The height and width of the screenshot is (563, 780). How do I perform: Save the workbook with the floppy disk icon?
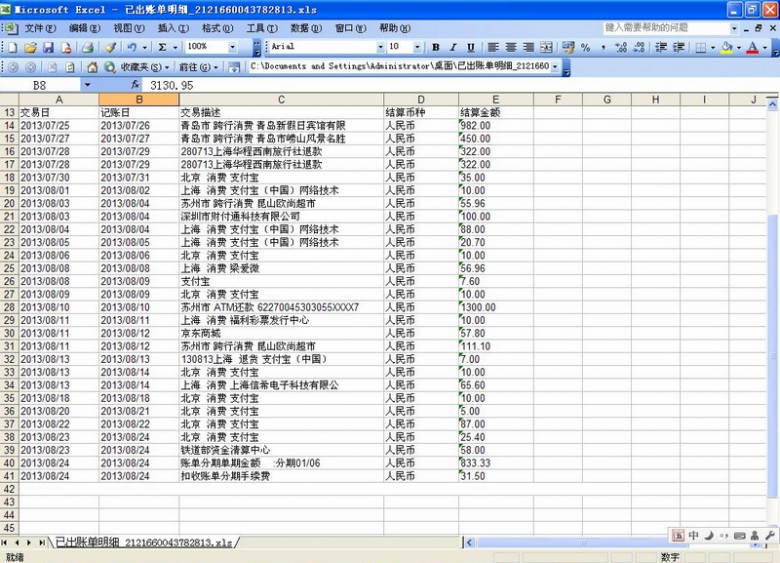[48, 47]
